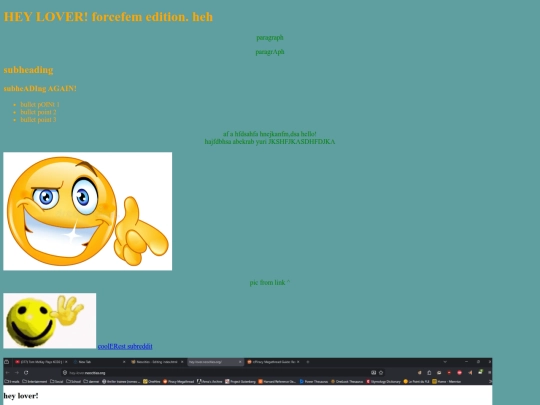540x405 pixels.
Task: Open the 'Project Gutenberg' bookmark in embedded browser
Action: (x=241, y=382)
